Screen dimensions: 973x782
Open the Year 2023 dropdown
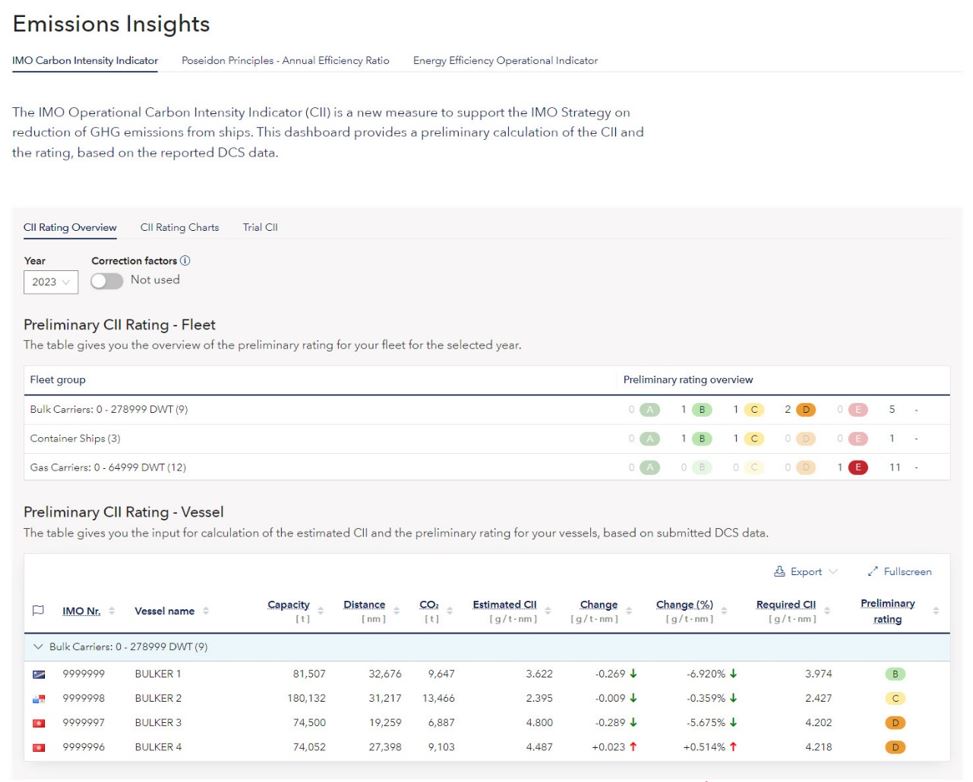51,282
